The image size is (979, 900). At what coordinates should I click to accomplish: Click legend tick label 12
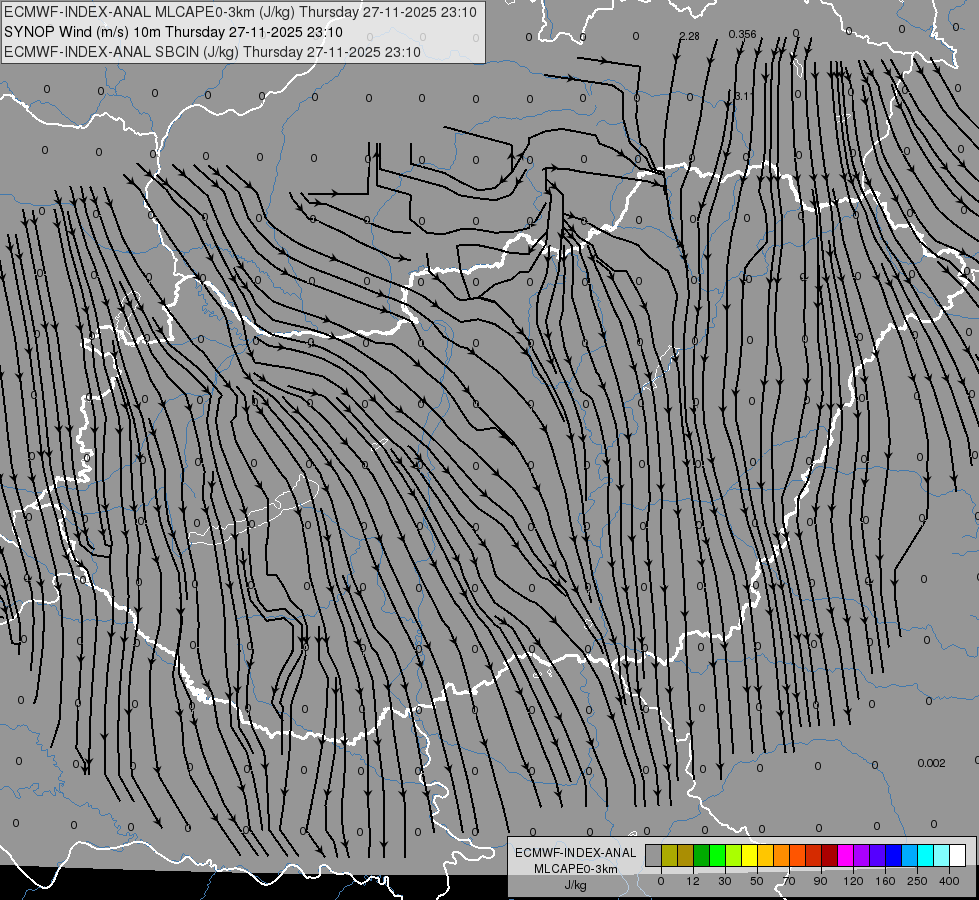pos(693,881)
